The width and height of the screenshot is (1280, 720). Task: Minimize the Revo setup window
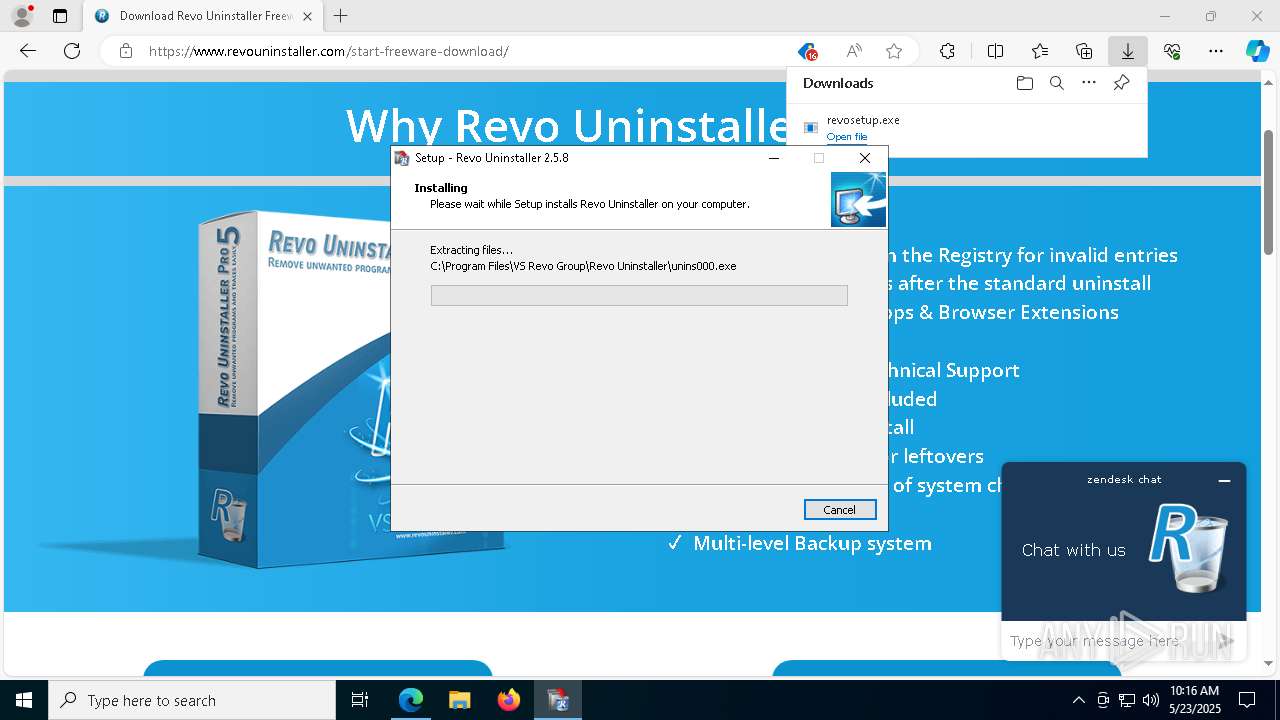tap(774, 158)
